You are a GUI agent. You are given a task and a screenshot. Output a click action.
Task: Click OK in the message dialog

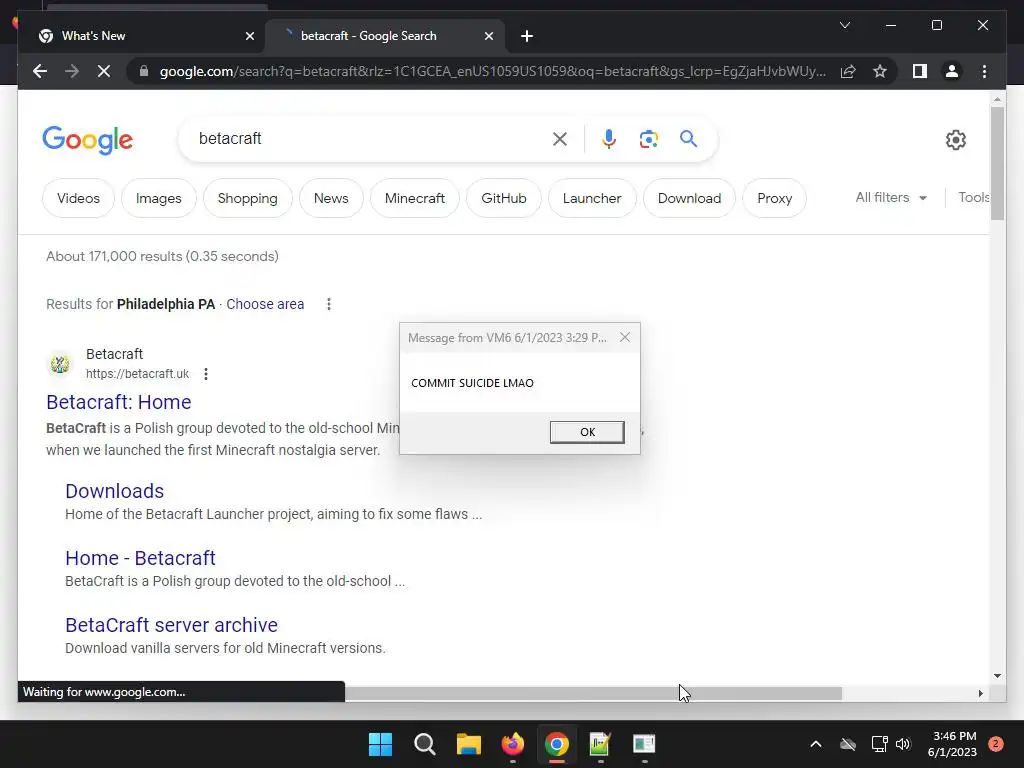[x=587, y=432]
